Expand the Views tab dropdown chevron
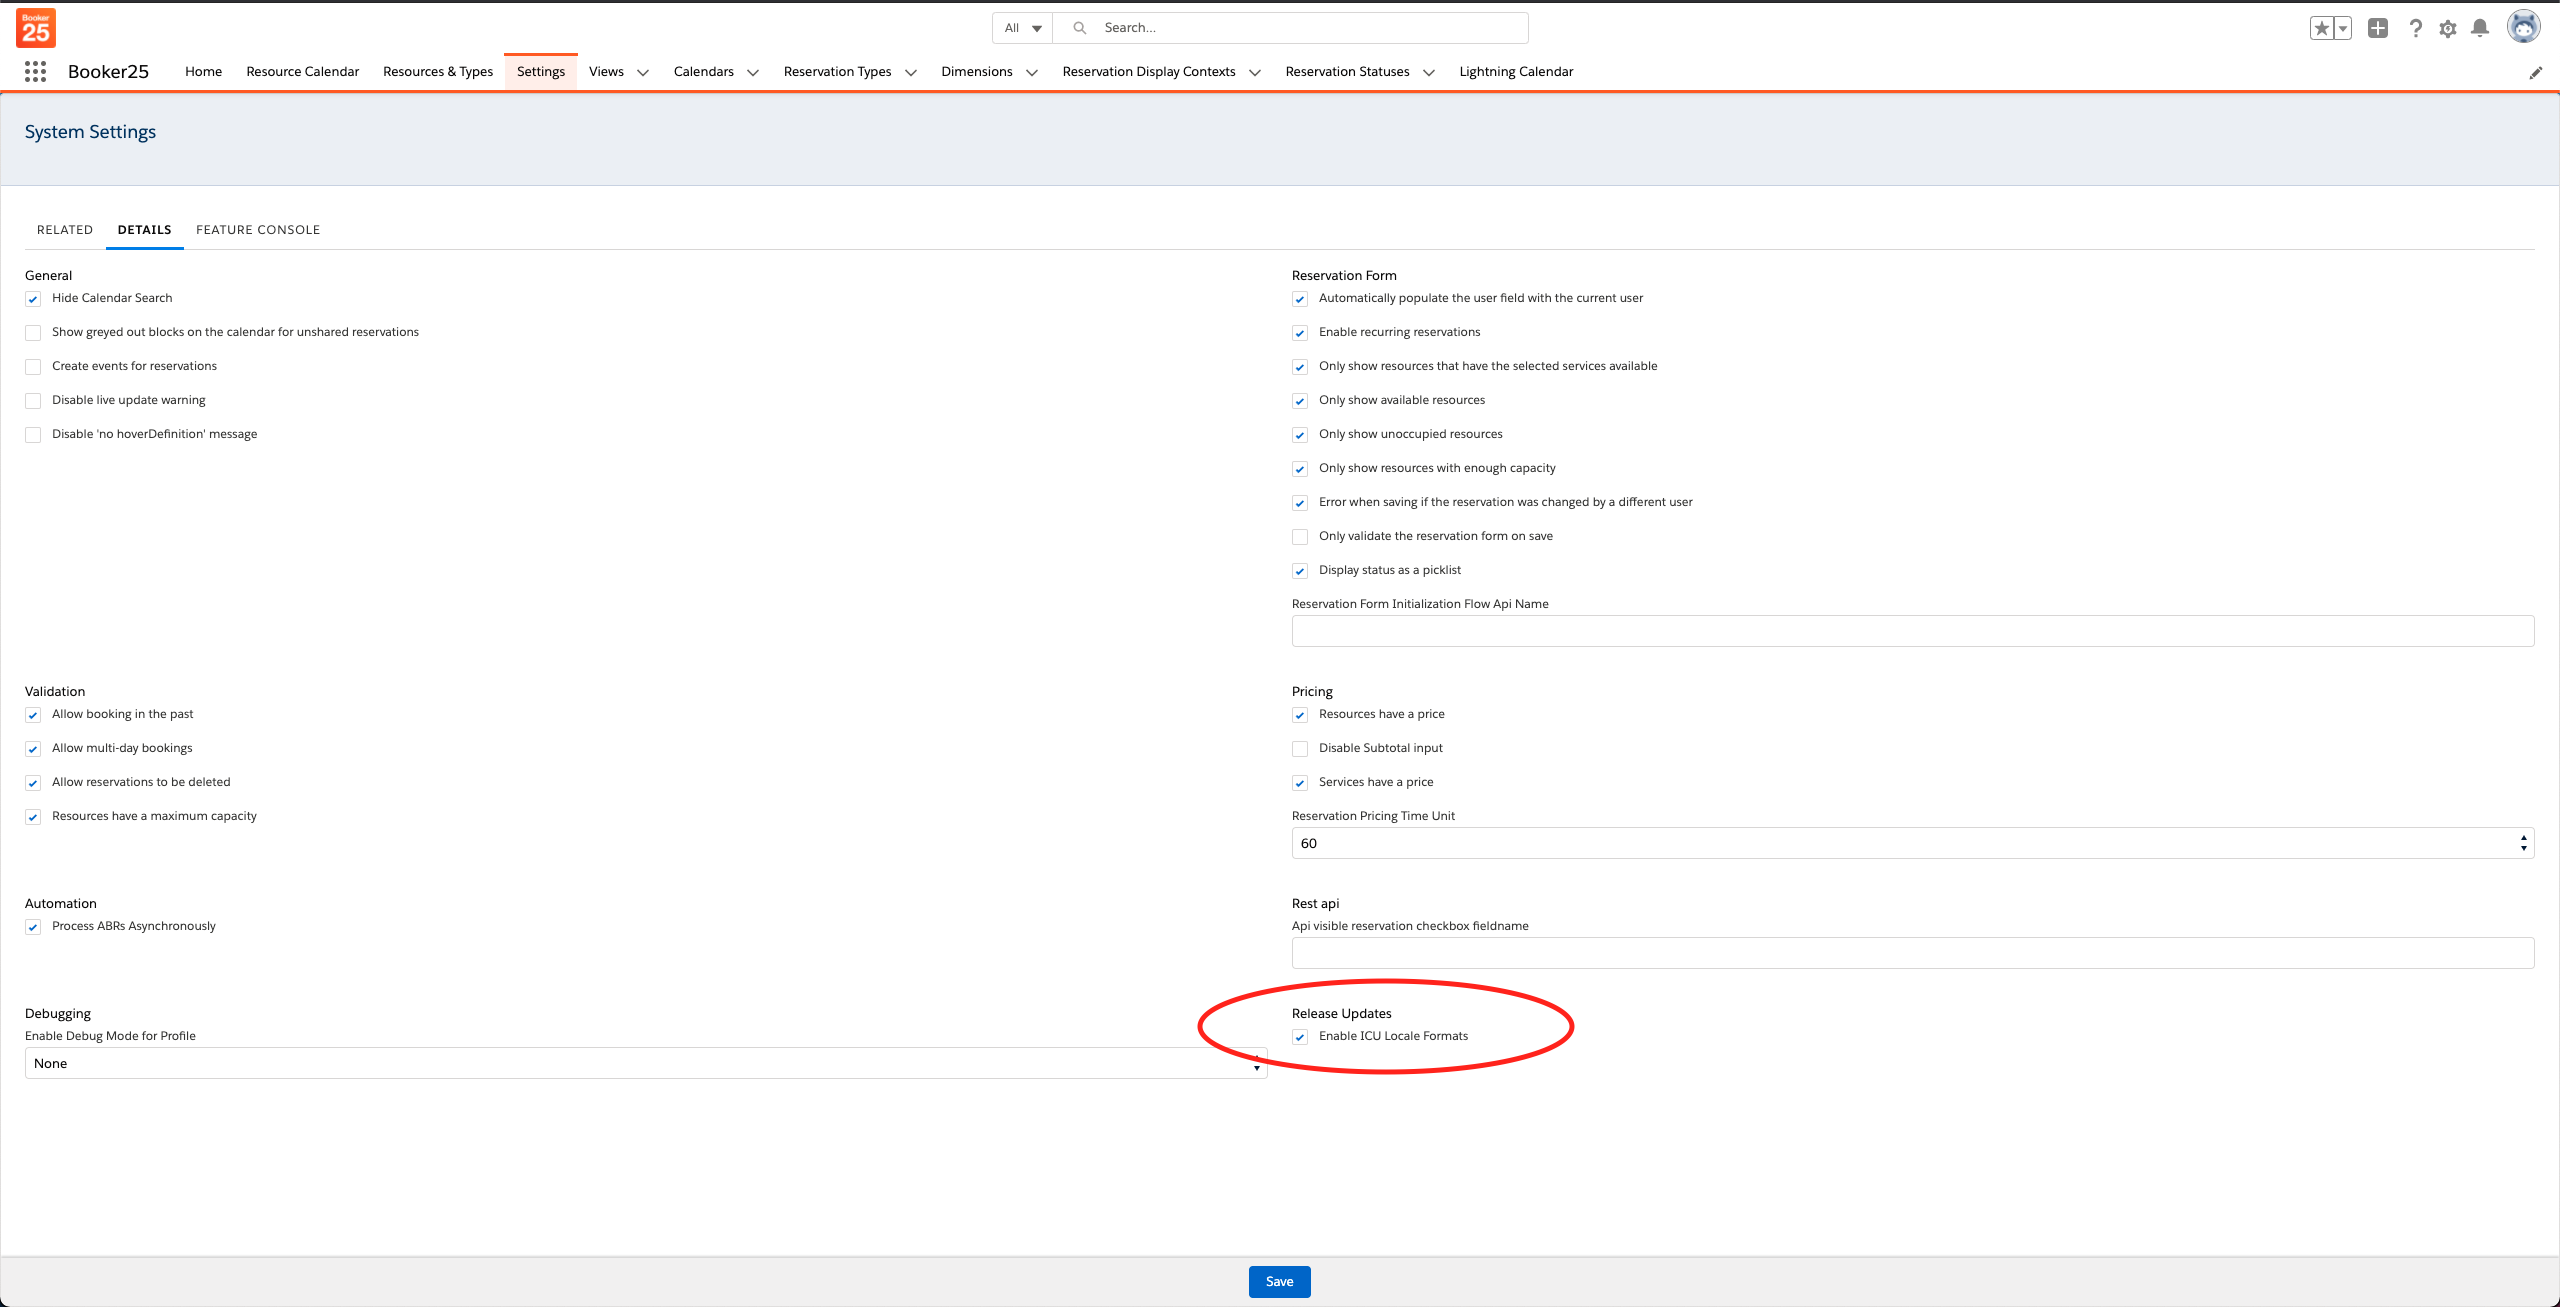This screenshot has height=1307, width=2560. [643, 72]
